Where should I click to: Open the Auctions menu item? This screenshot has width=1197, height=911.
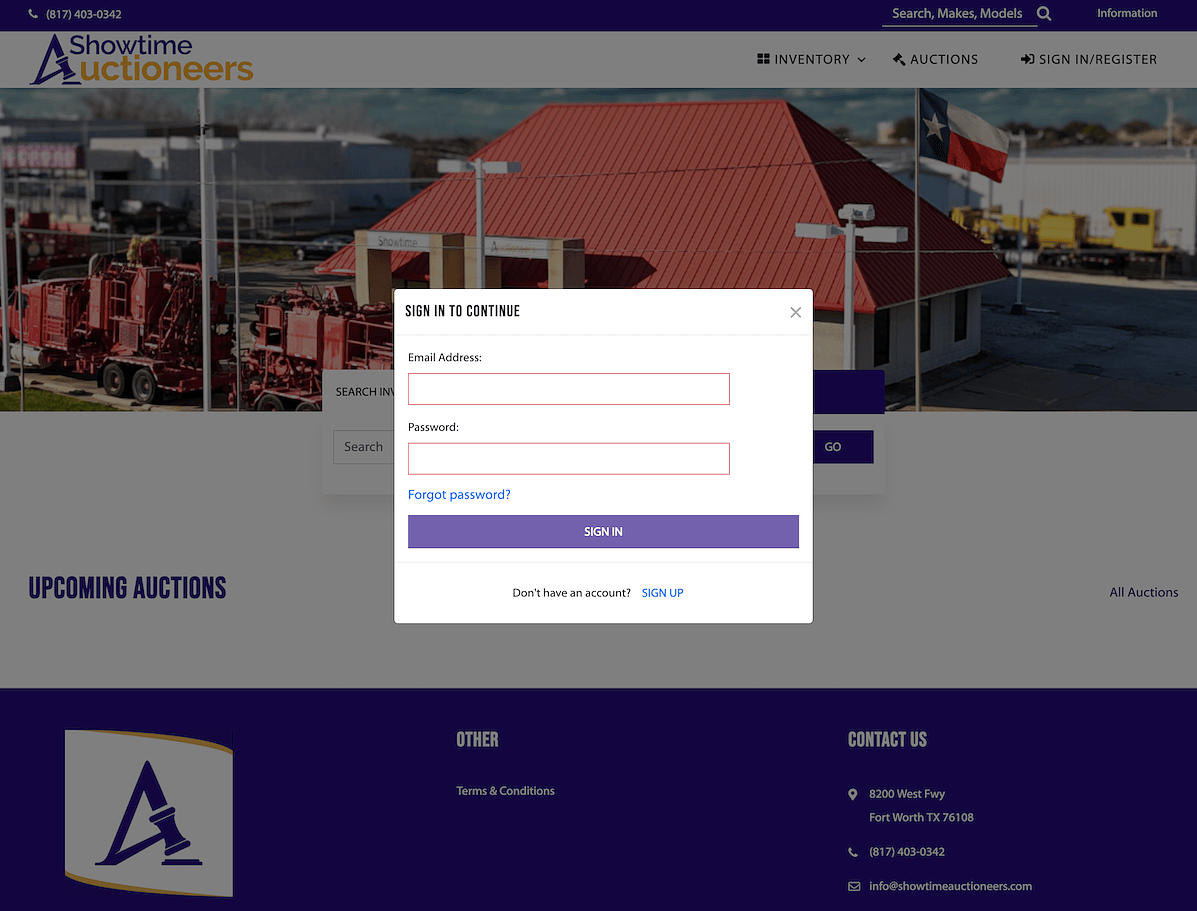(935, 60)
